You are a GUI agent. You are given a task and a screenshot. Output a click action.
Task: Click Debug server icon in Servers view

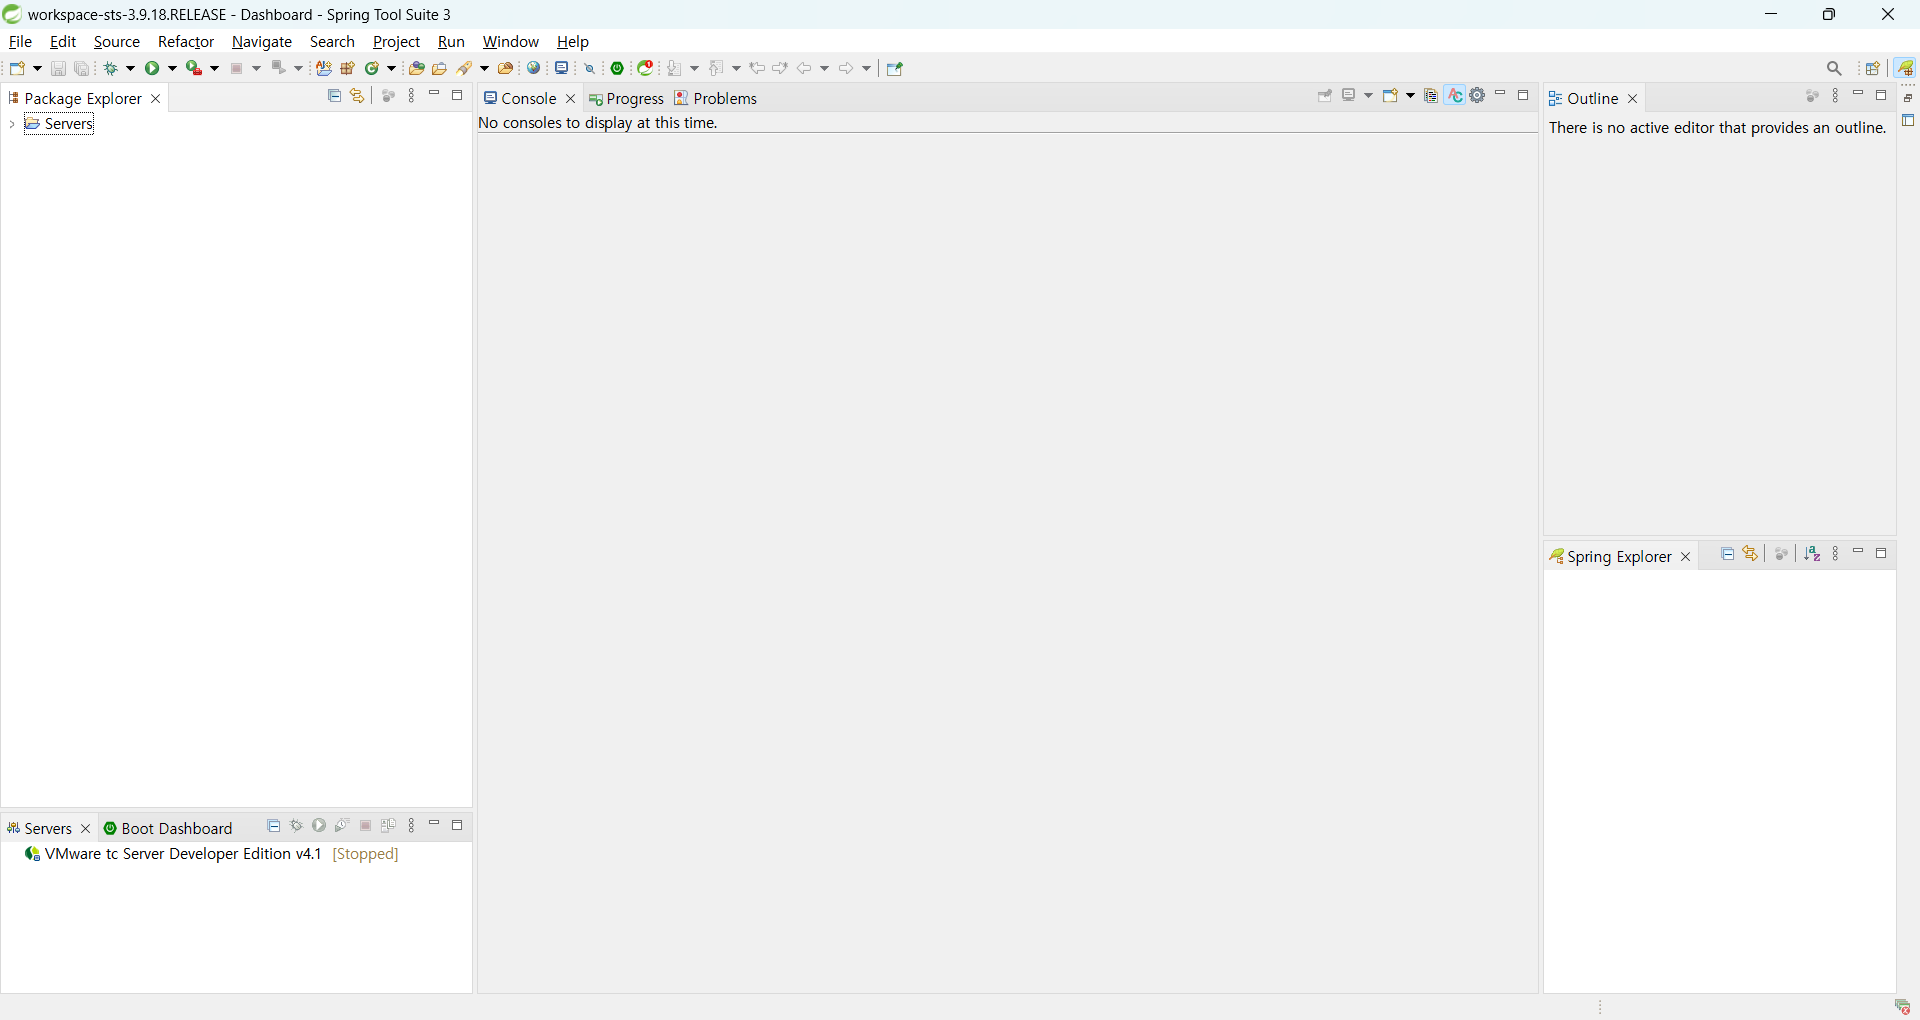(297, 826)
